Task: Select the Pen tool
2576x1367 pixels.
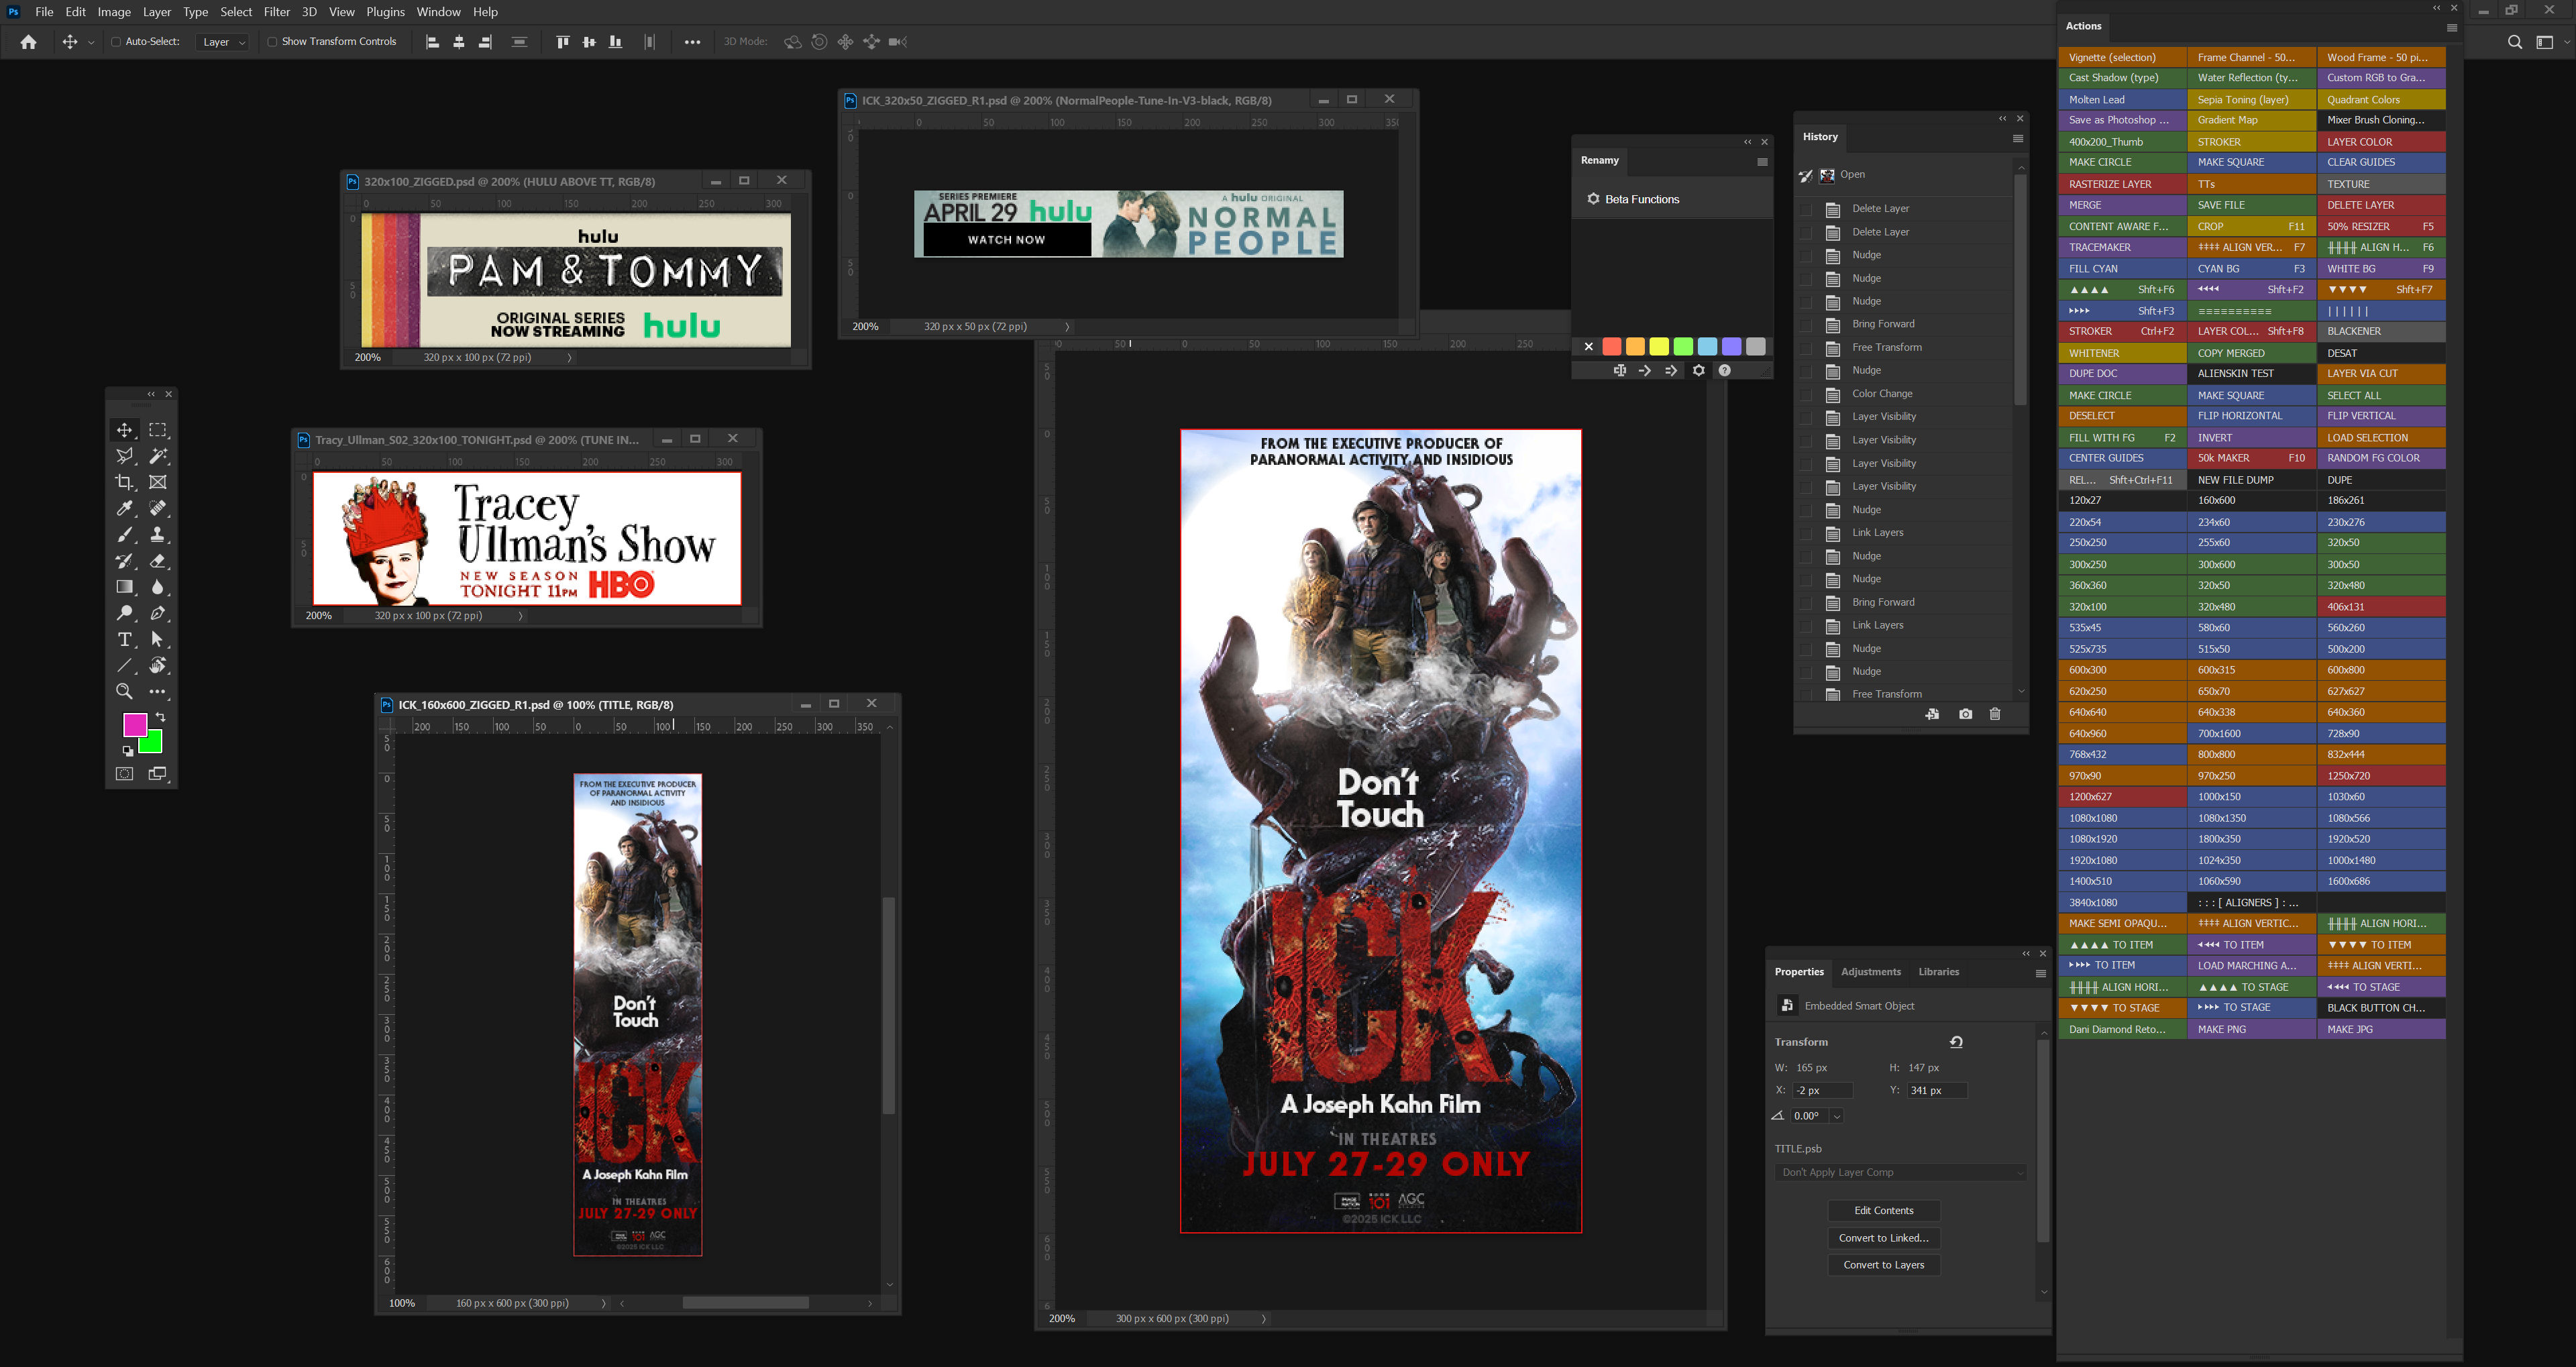Action: [158, 613]
